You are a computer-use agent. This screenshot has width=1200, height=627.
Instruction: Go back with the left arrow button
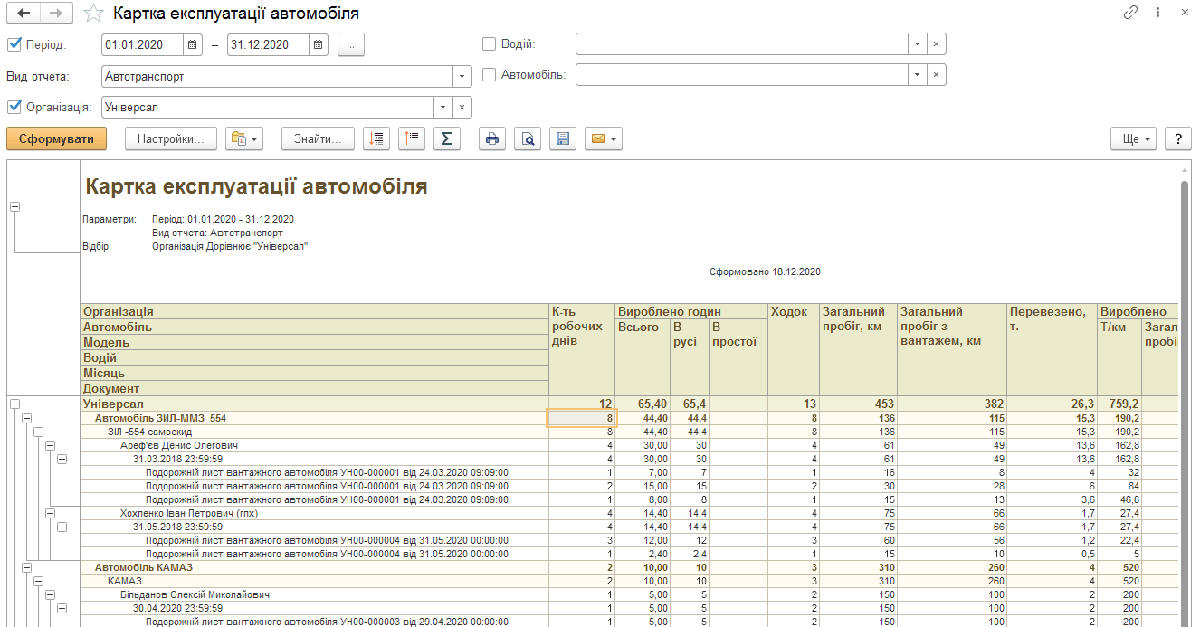tap(24, 13)
